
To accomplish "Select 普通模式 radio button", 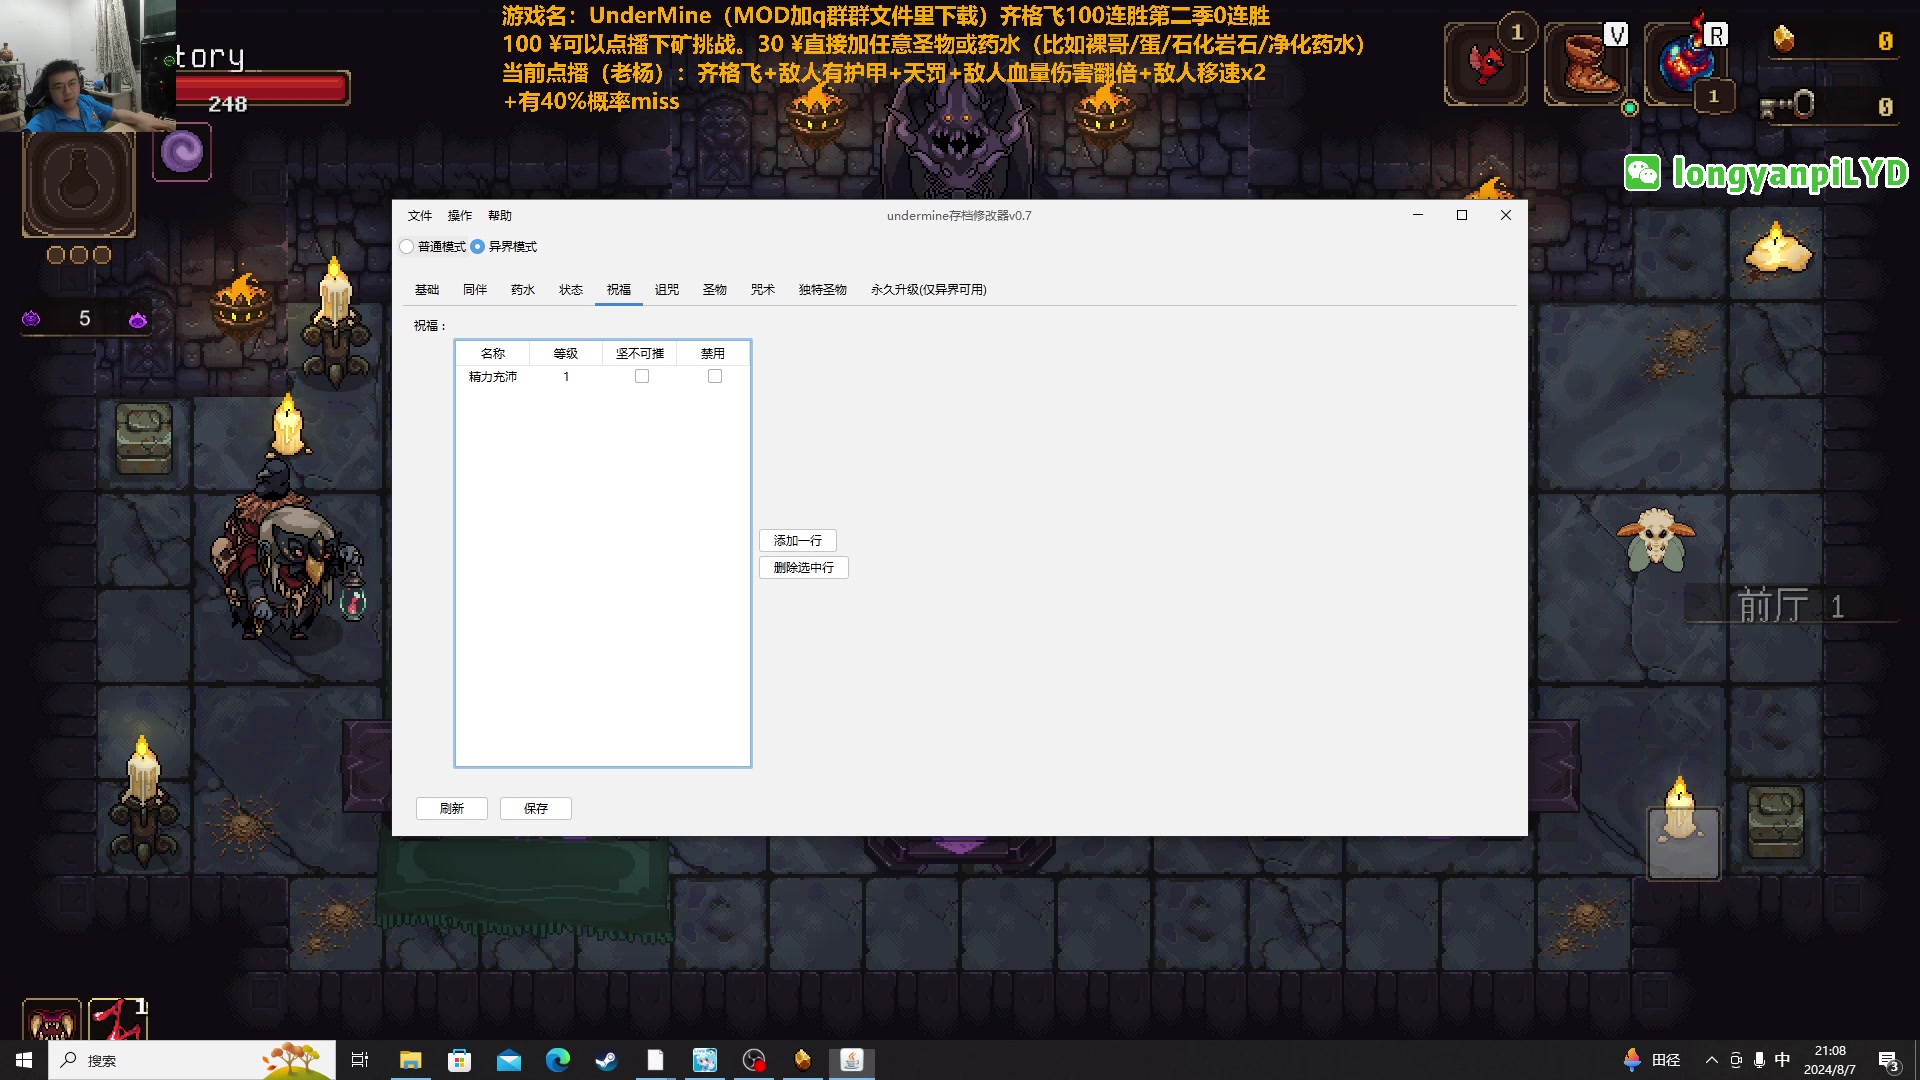I will coord(407,247).
